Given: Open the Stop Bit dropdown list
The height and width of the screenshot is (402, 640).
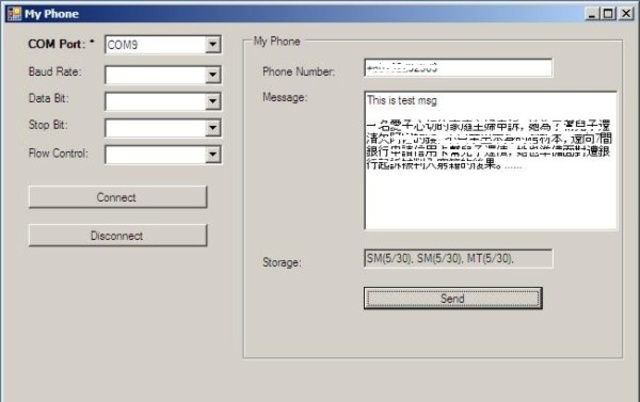Looking at the screenshot, I should click(x=213, y=128).
